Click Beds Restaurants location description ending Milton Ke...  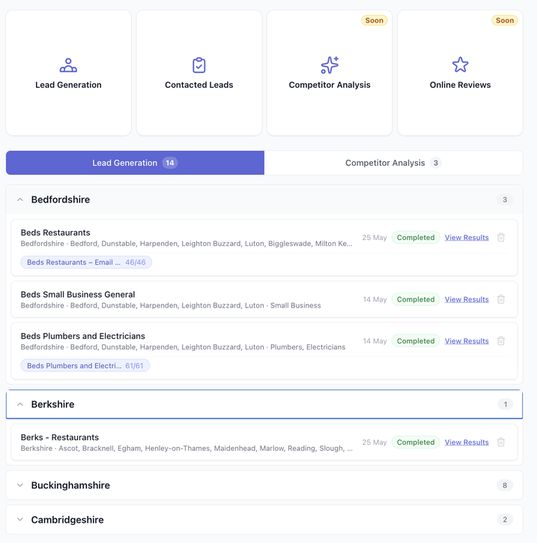[186, 243]
